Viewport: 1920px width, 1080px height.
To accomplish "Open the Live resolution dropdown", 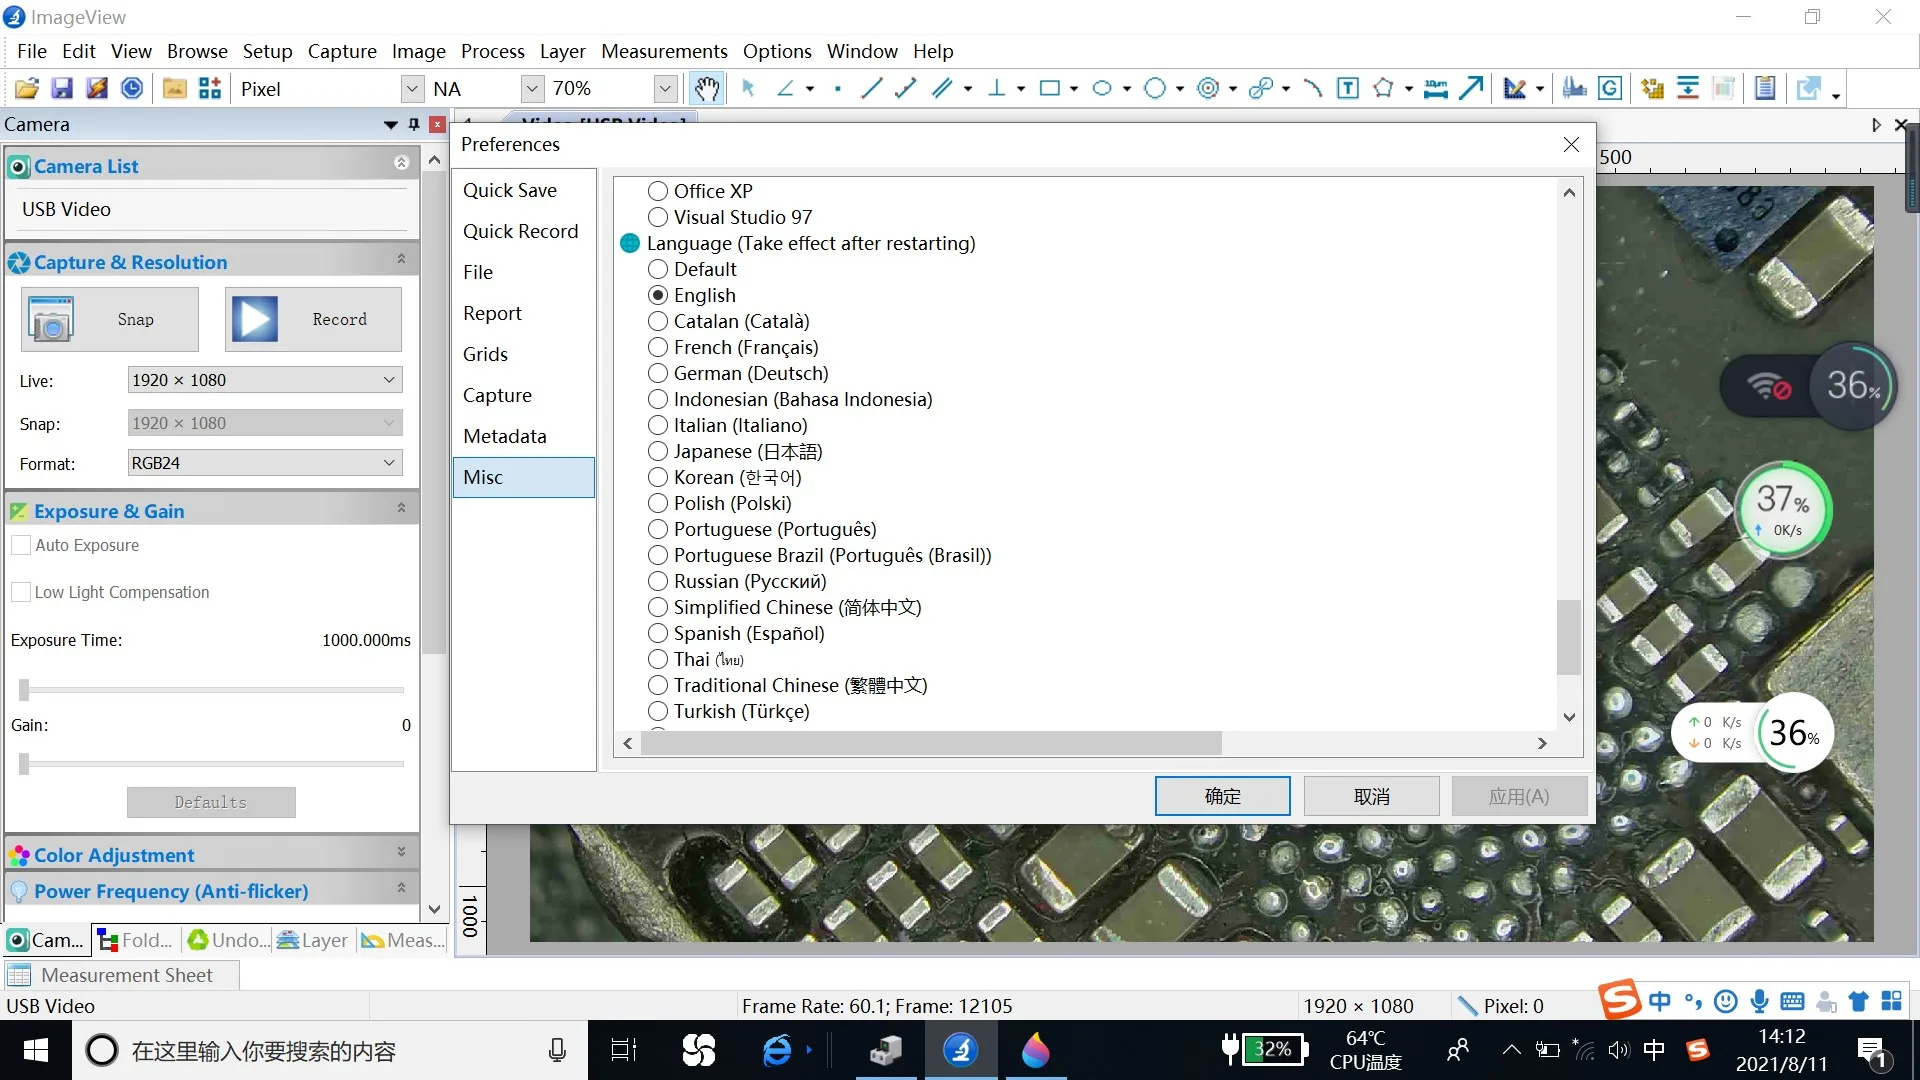I will coord(389,380).
